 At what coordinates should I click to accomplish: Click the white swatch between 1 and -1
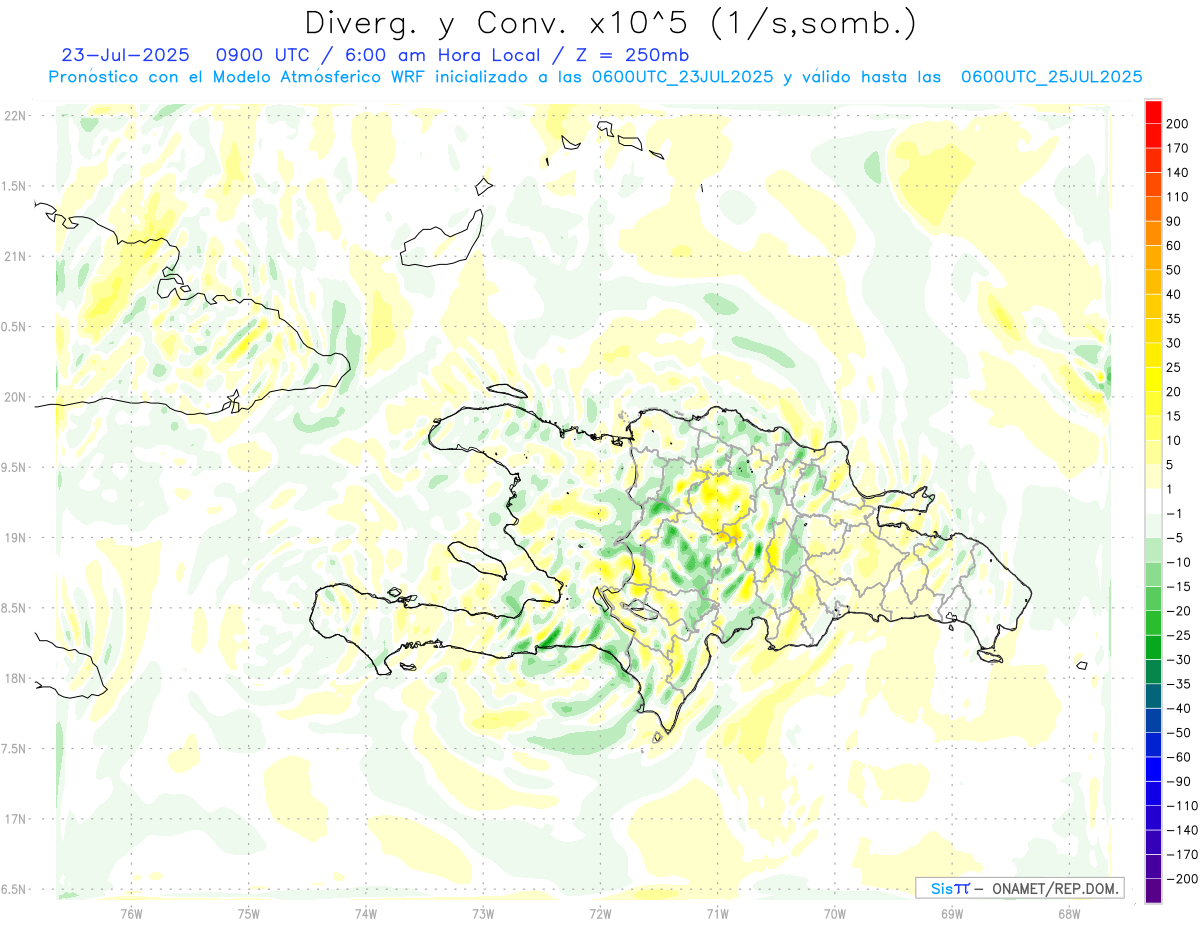1153,502
